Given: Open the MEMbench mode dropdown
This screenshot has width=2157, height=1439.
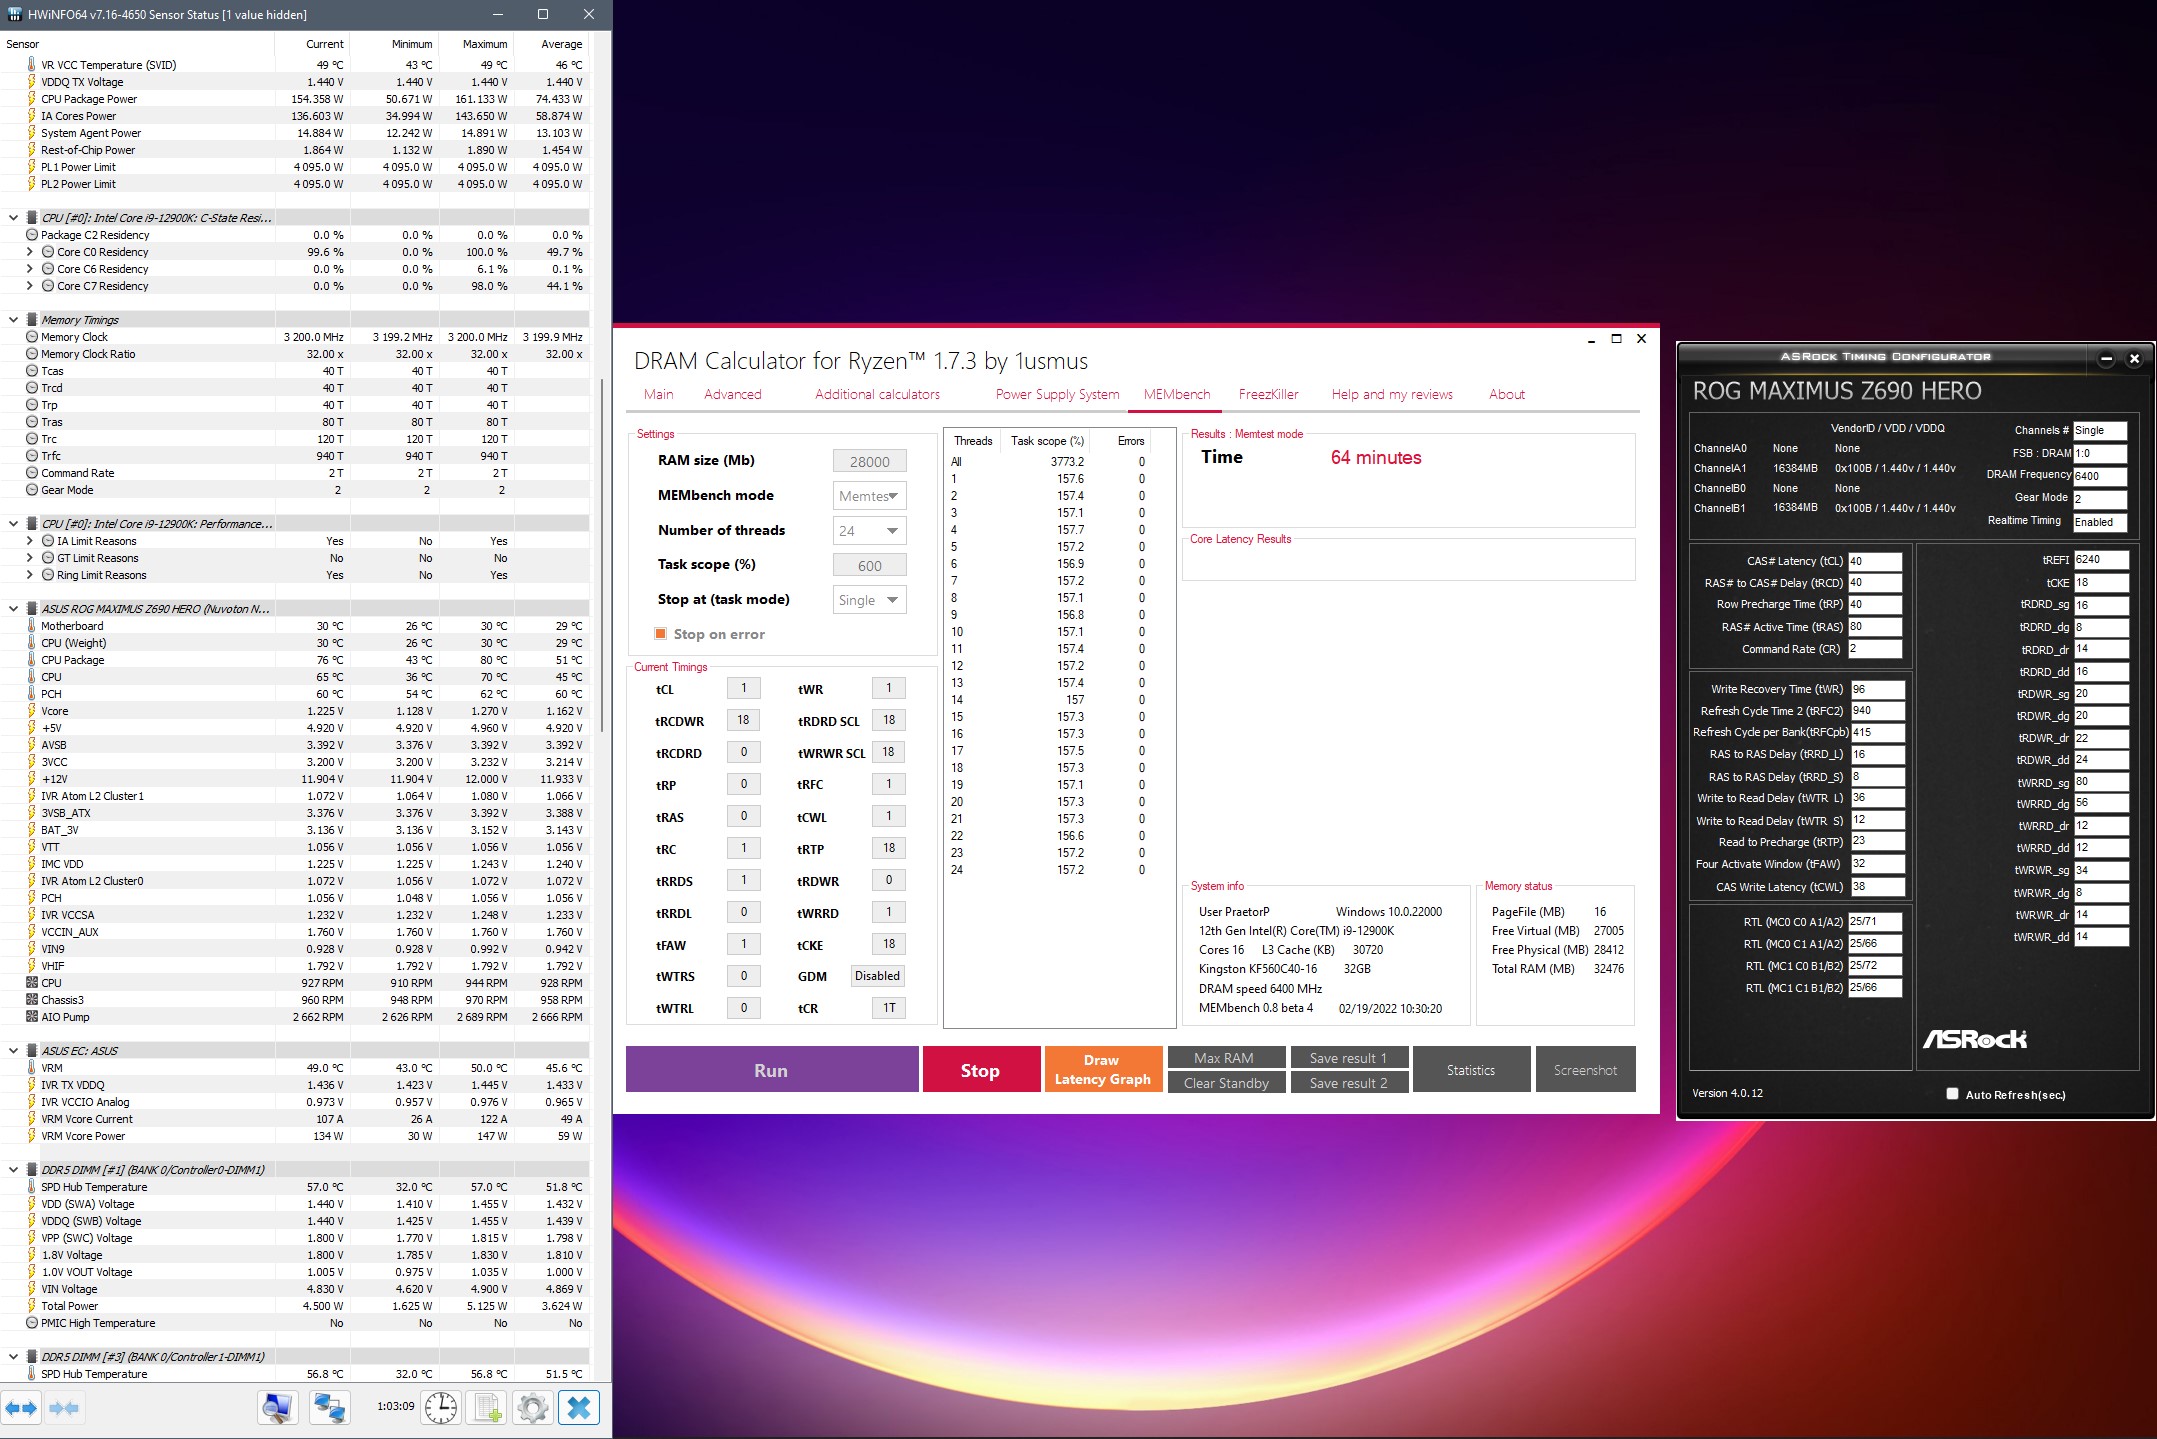Looking at the screenshot, I should click(870, 496).
